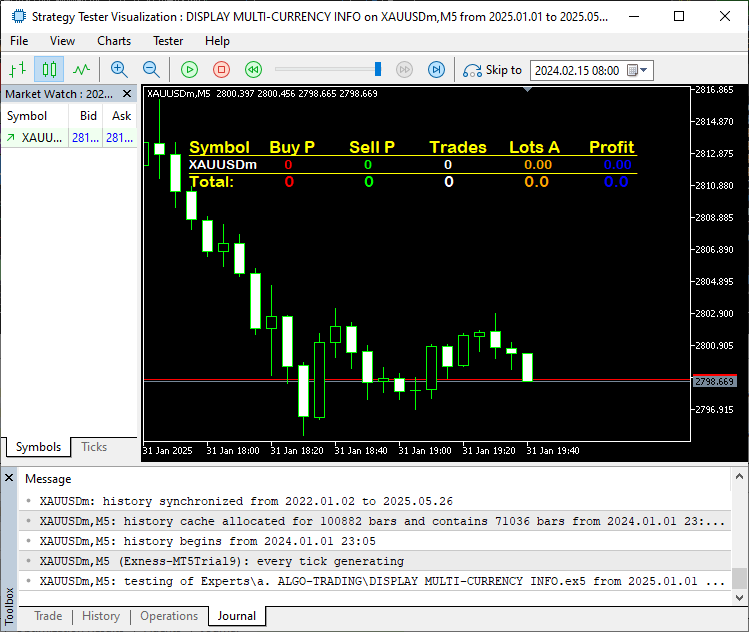Open the Tester menu
Image resolution: width=749 pixels, height=632 pixels.
[x=167, y=41]
